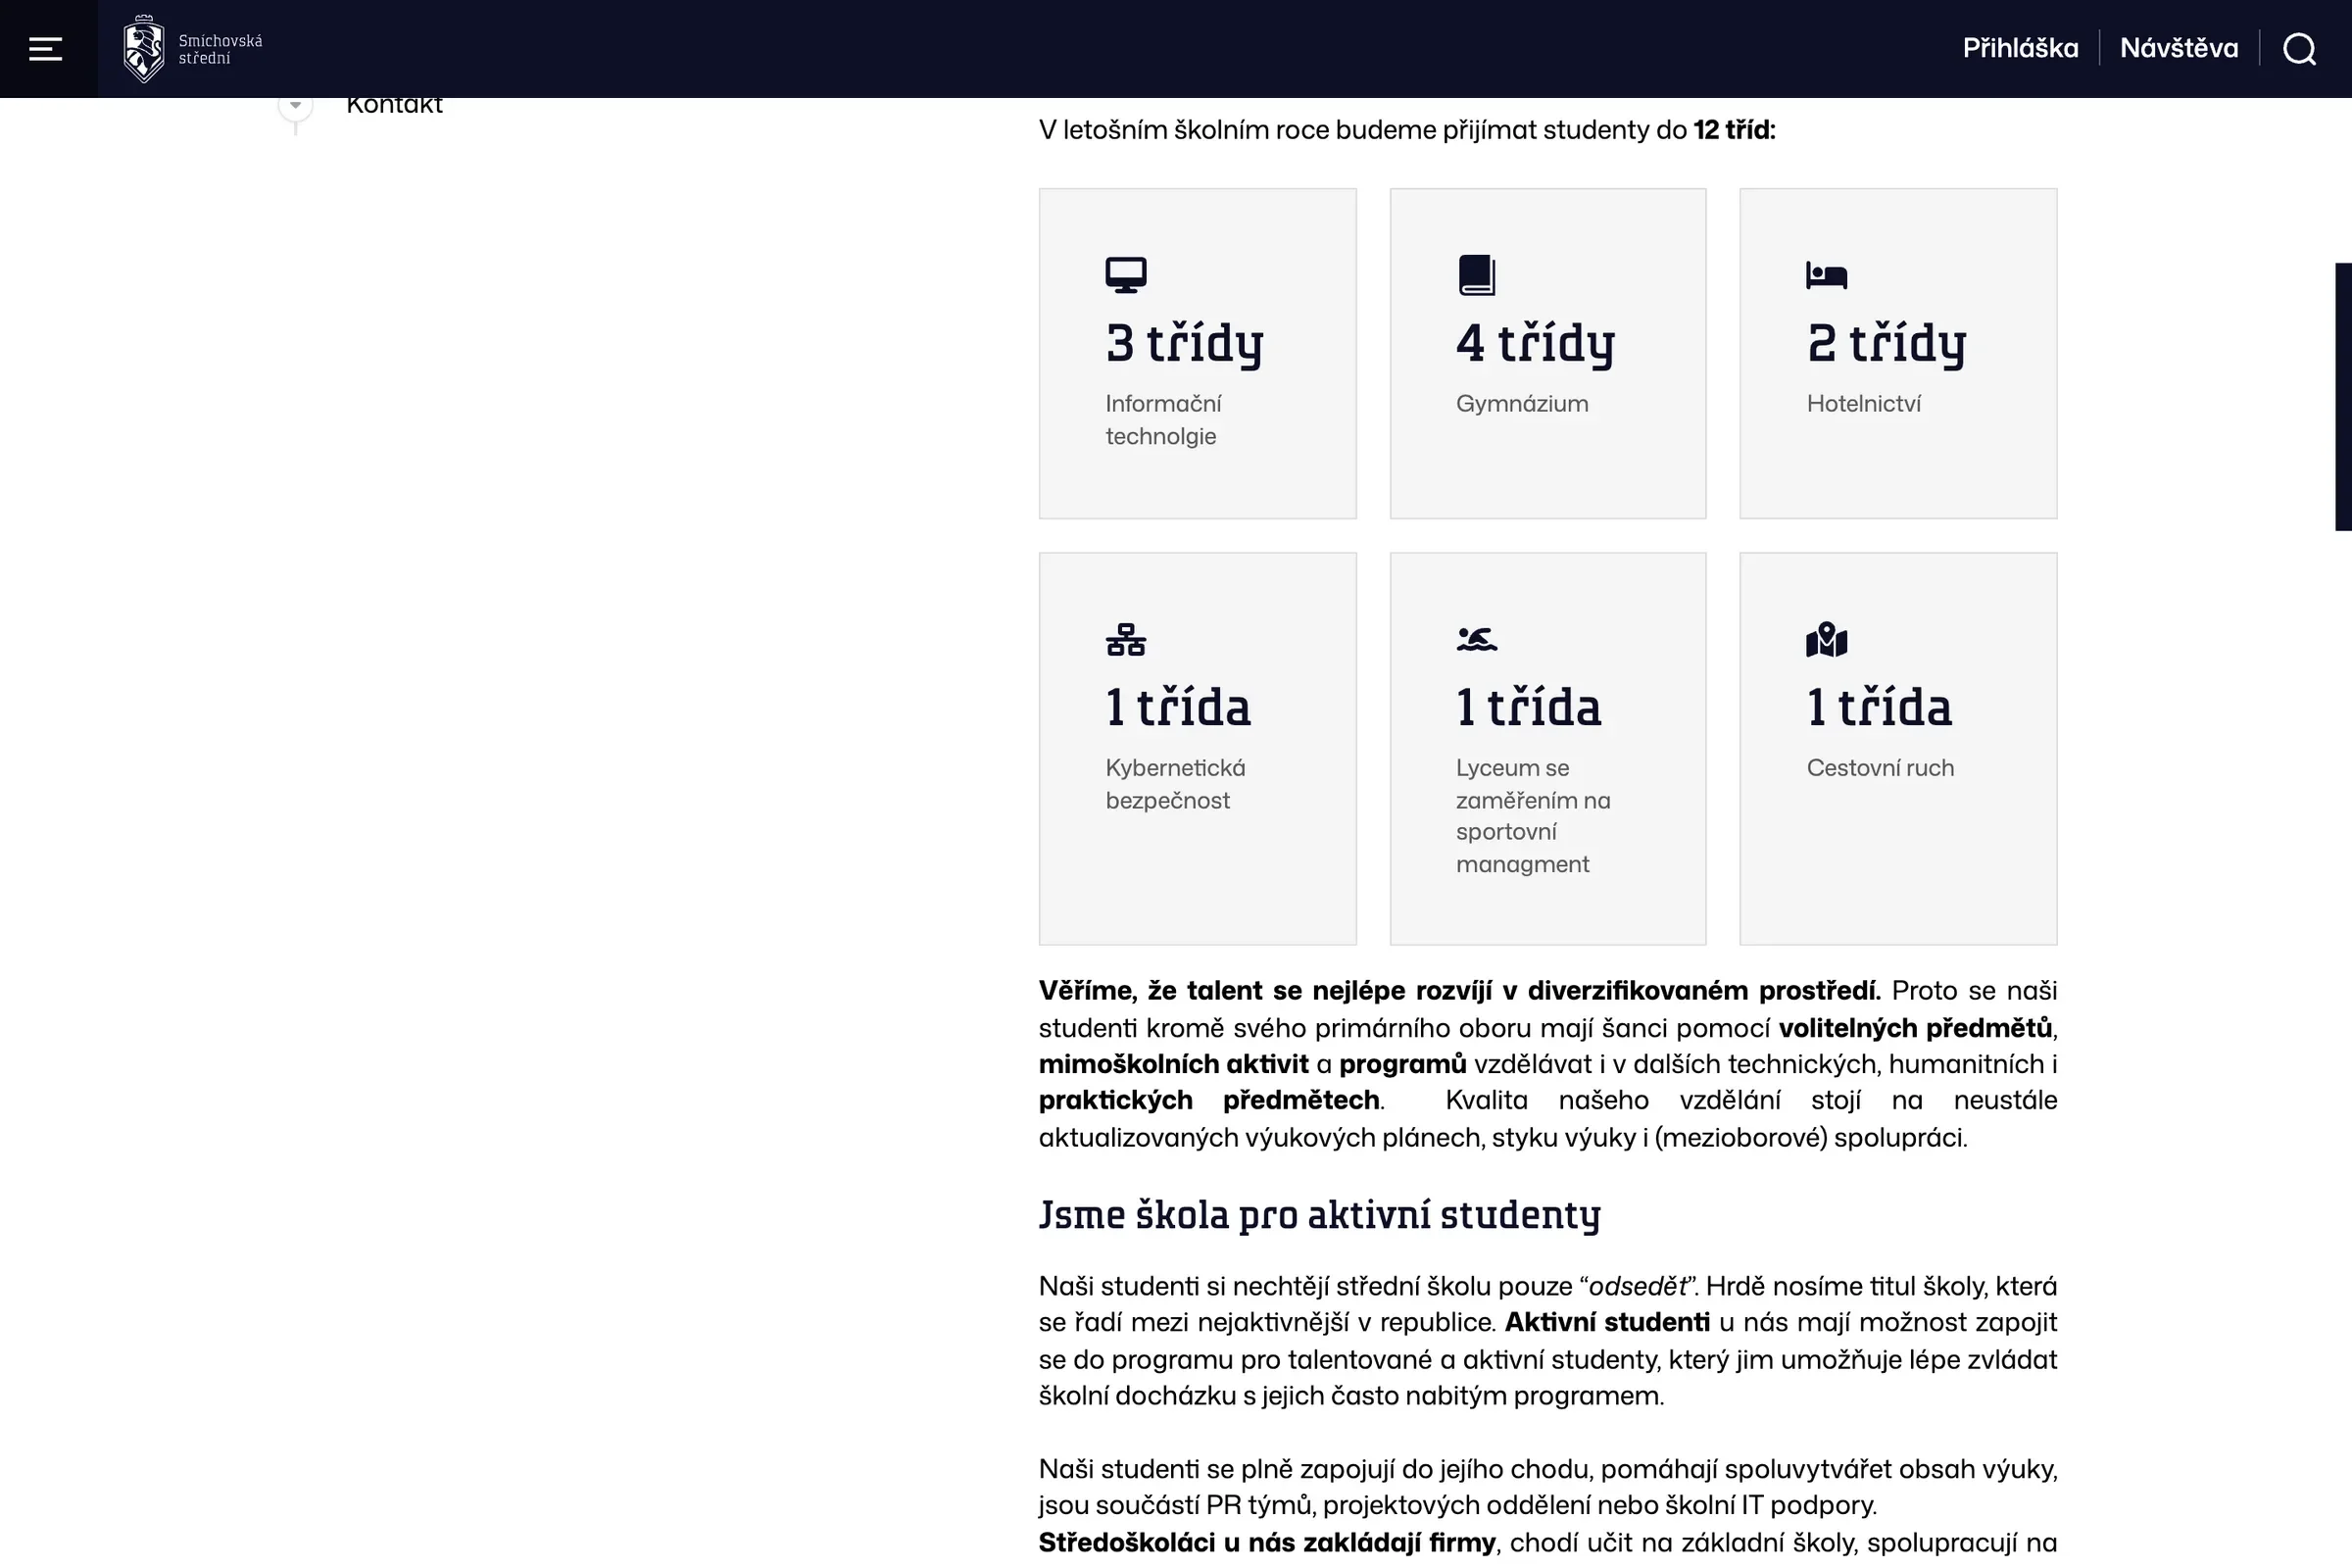Click the book icon for Gymnázium
This screenshot has height=1568, width=2352.
coord(1476,275)
